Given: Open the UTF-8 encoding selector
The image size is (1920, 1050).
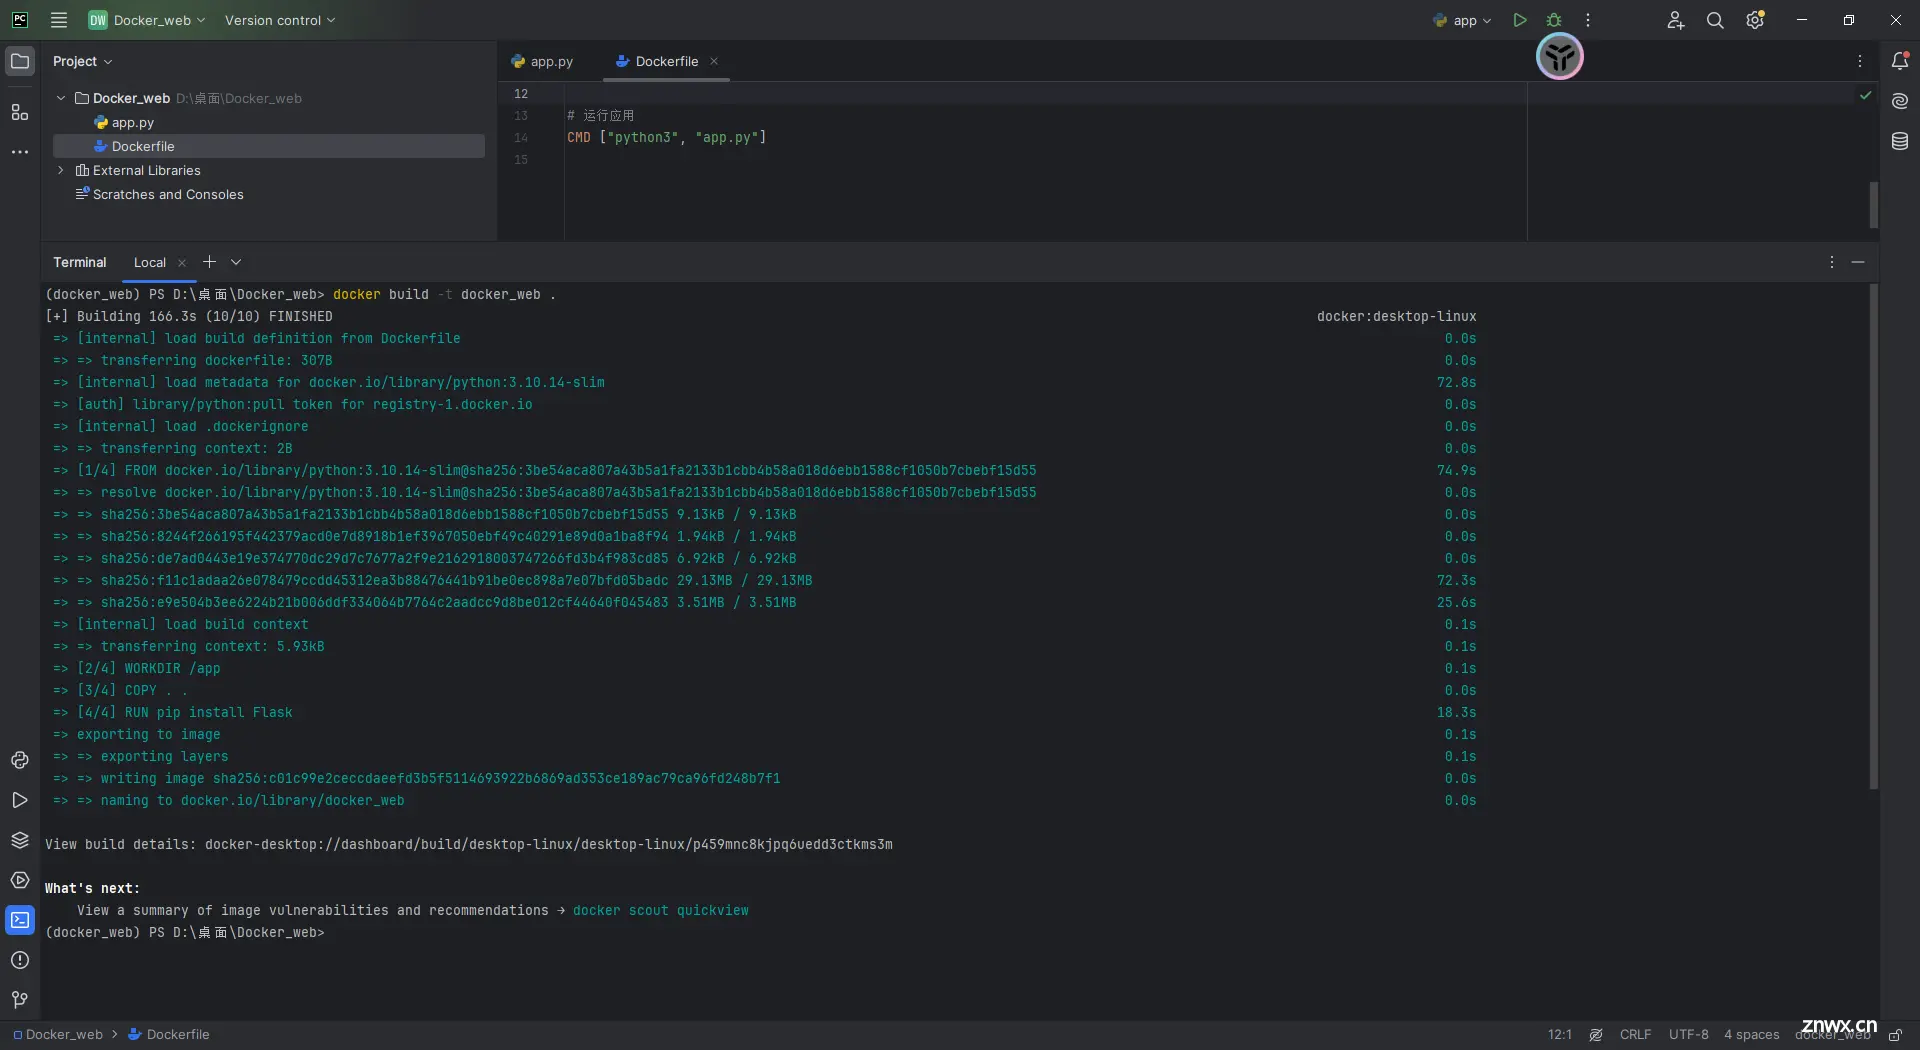Looking at the screenshot, I should coord(1689,1035).
